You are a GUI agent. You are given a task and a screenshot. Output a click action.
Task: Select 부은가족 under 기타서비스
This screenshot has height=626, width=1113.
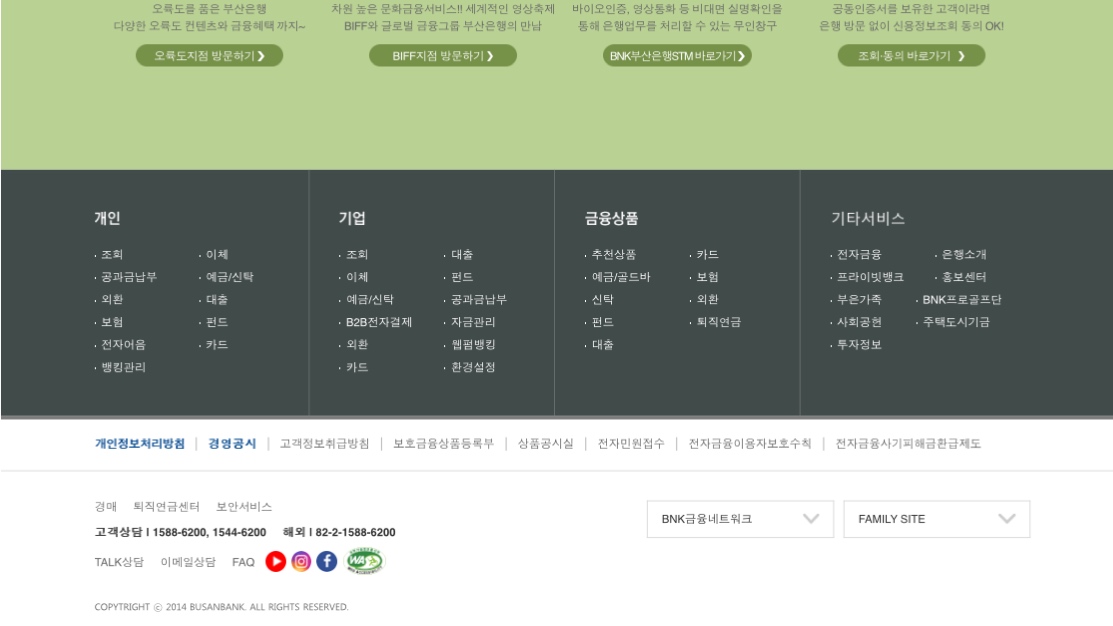[859, 300]
